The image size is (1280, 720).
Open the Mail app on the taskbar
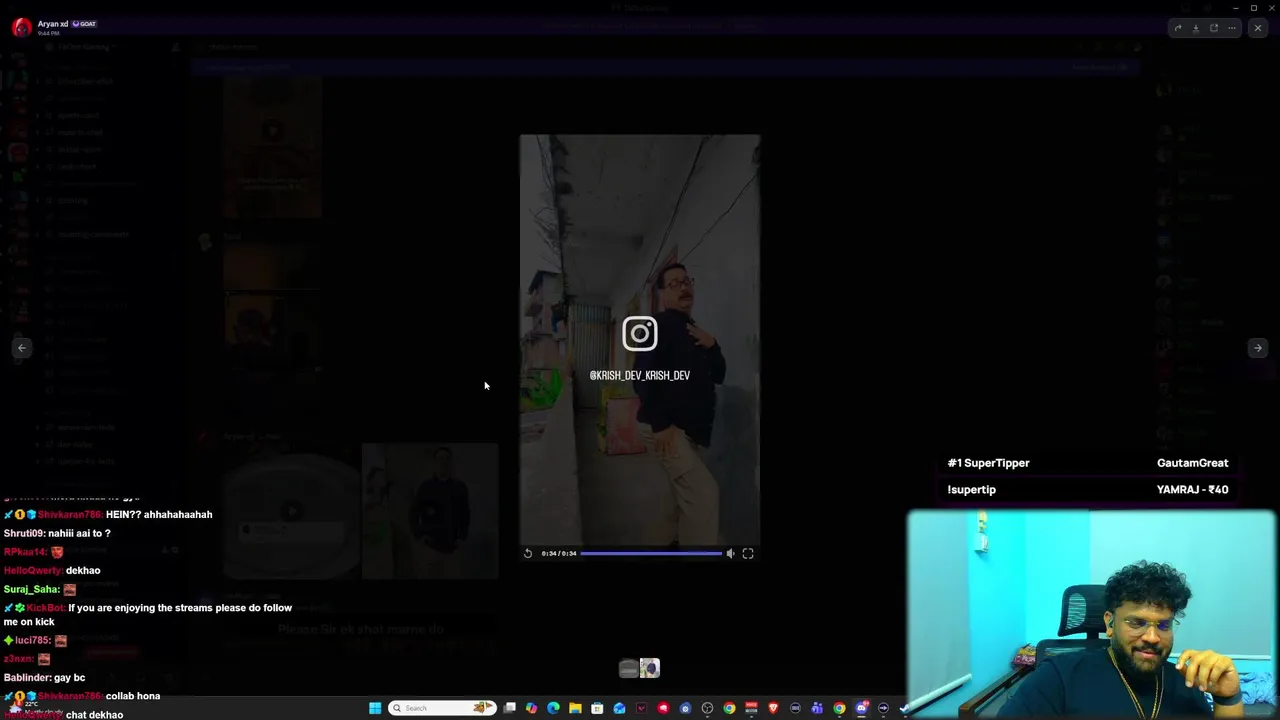[619, 708]
